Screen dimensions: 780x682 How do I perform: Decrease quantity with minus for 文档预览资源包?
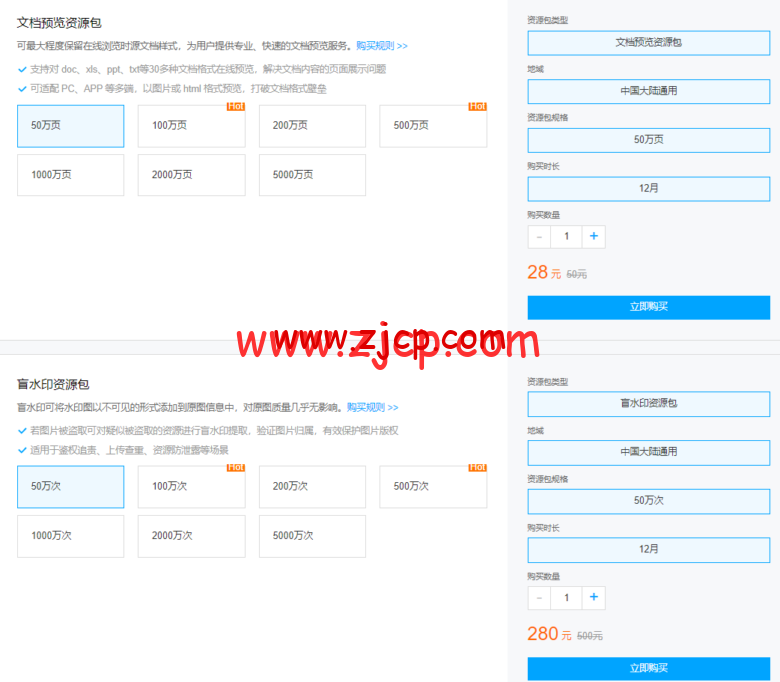539,236
